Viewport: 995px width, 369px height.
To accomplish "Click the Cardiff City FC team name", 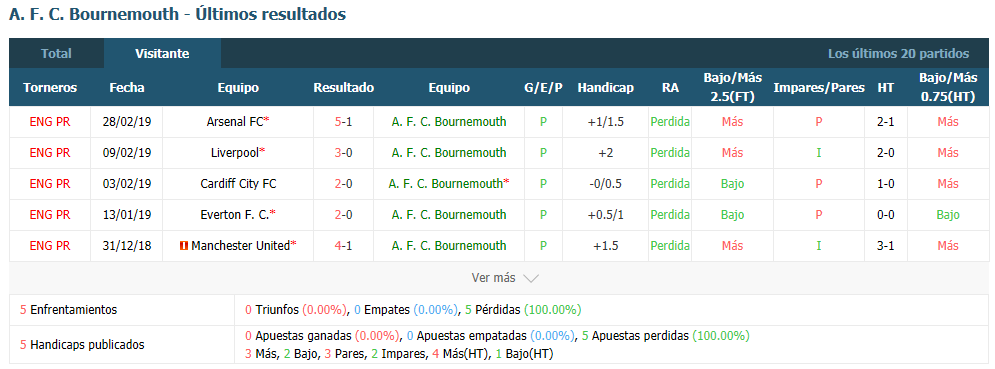I will pyautogui.click(x=238, y=184).
